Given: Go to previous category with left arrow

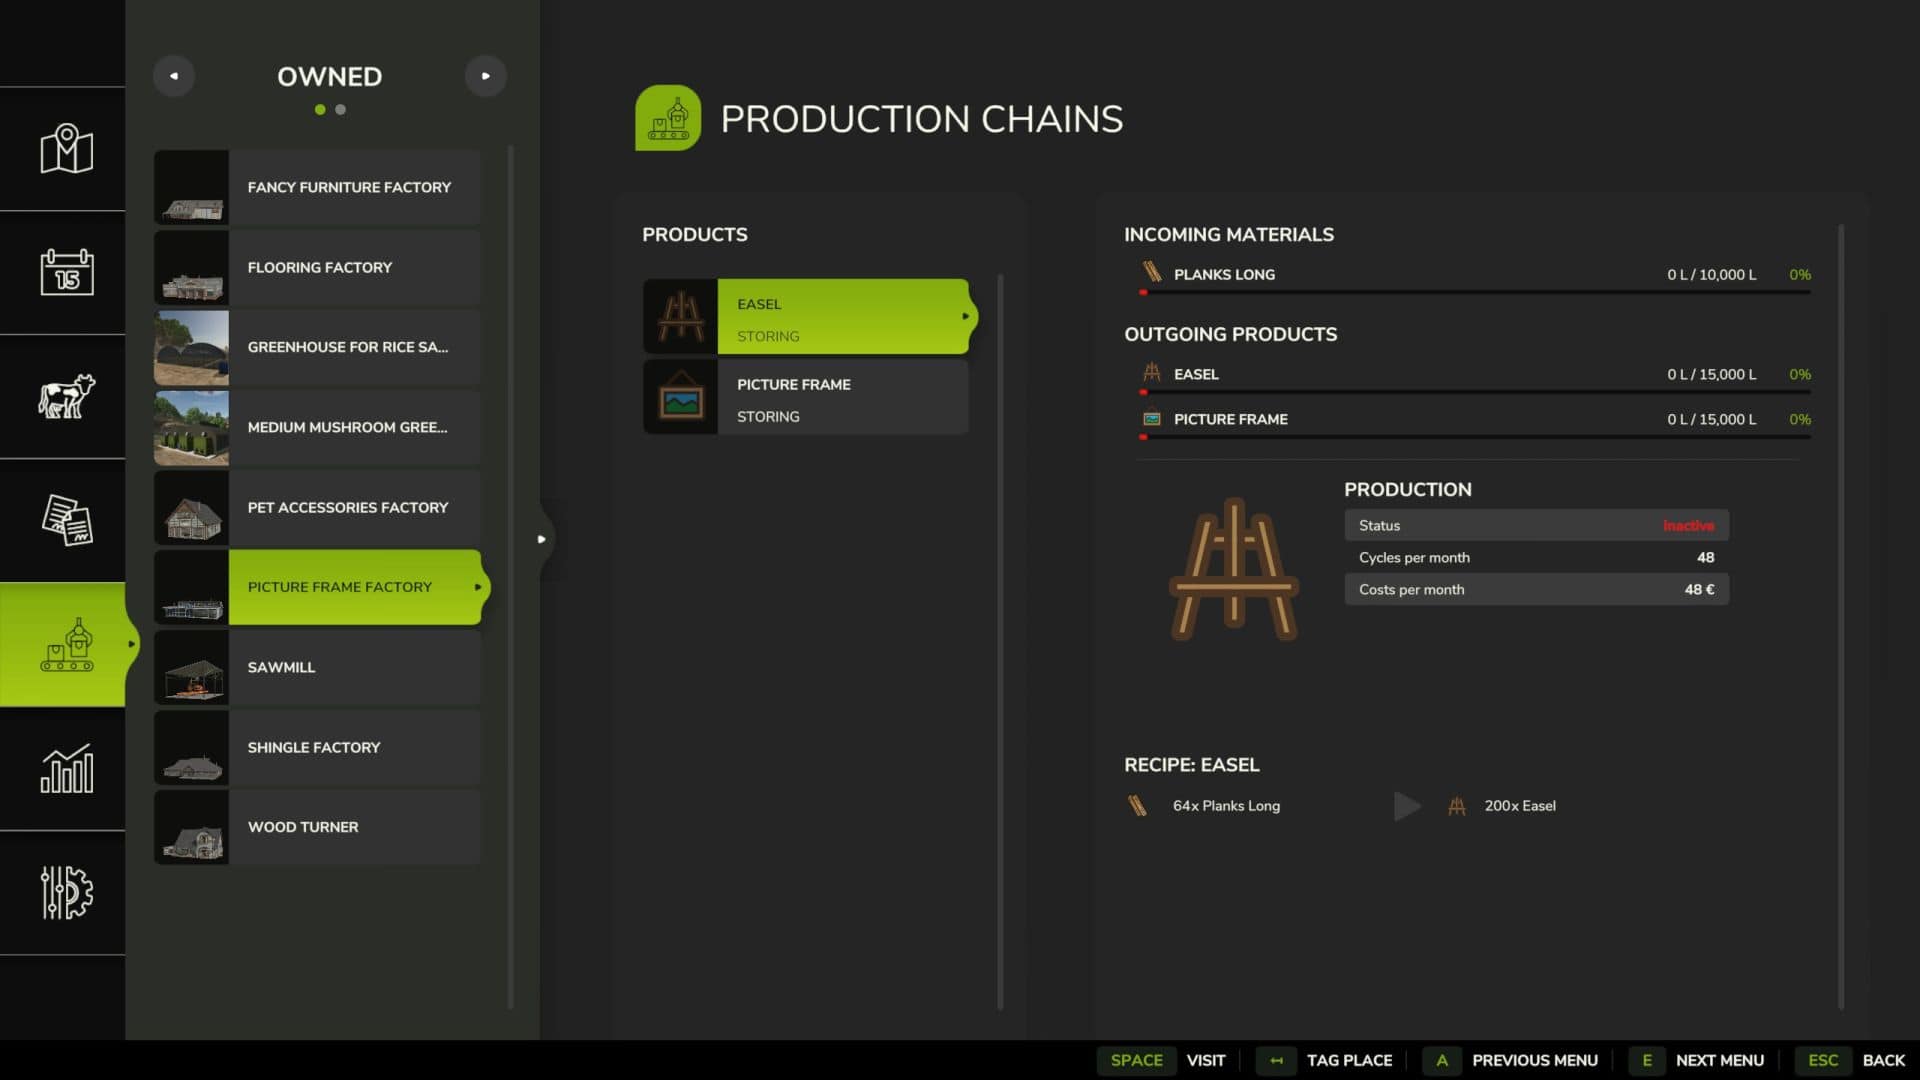Looking at the screenshot, I should coord(174,76).
